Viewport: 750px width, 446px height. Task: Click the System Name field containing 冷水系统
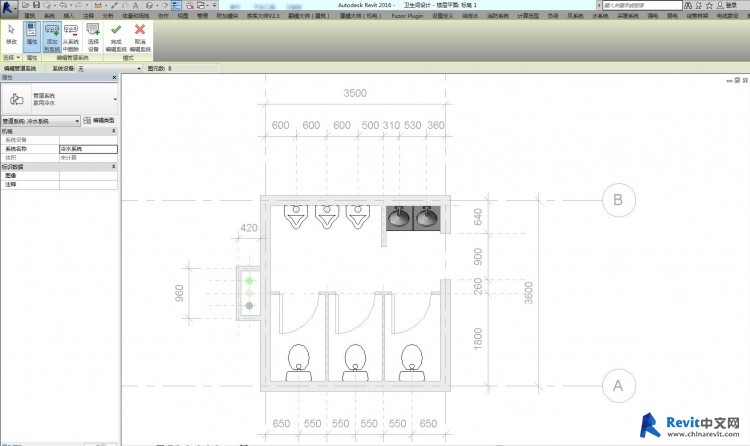pos(88,149)
